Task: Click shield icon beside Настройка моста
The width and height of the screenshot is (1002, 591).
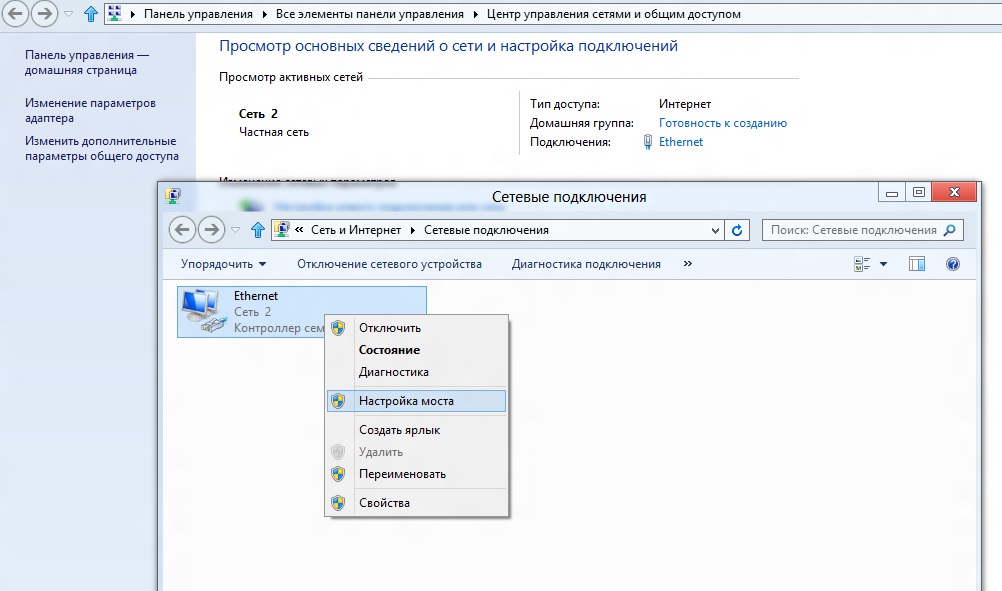Action: click(x=338, y=401)
